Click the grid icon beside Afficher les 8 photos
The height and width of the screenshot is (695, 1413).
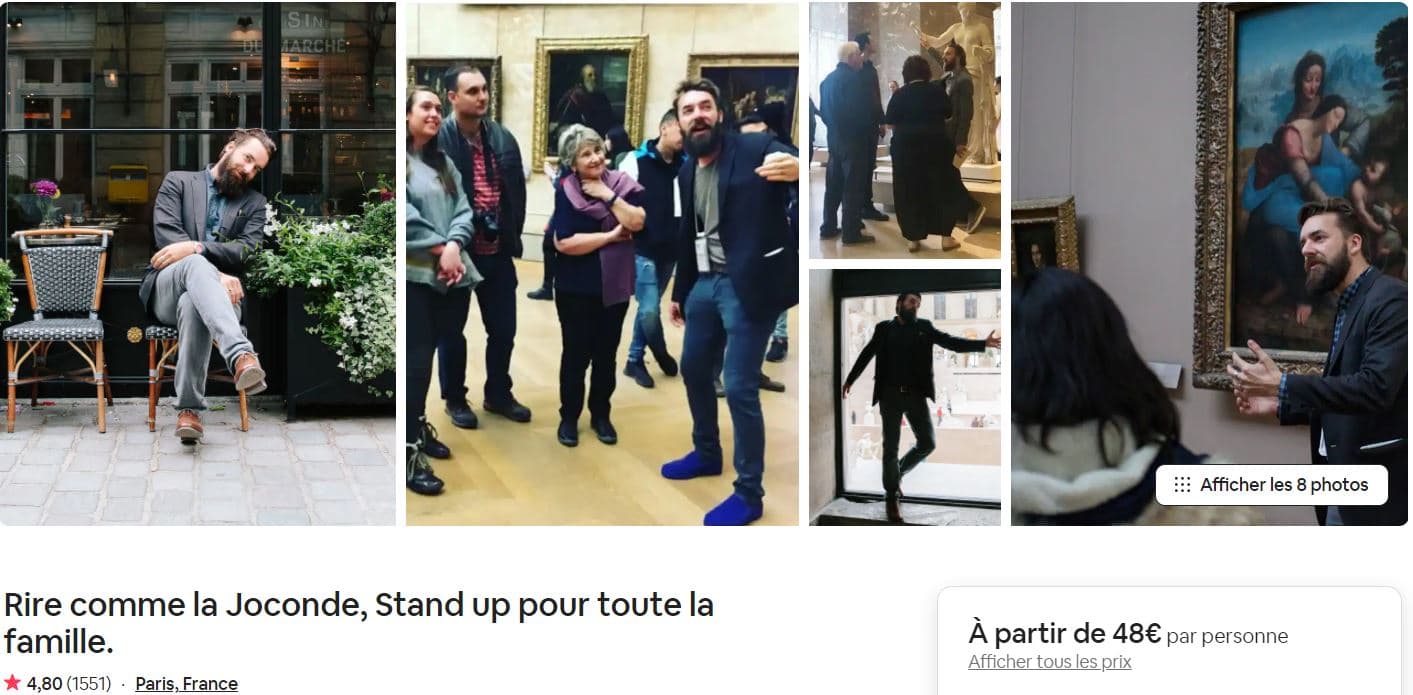(x=1182, y=485)
